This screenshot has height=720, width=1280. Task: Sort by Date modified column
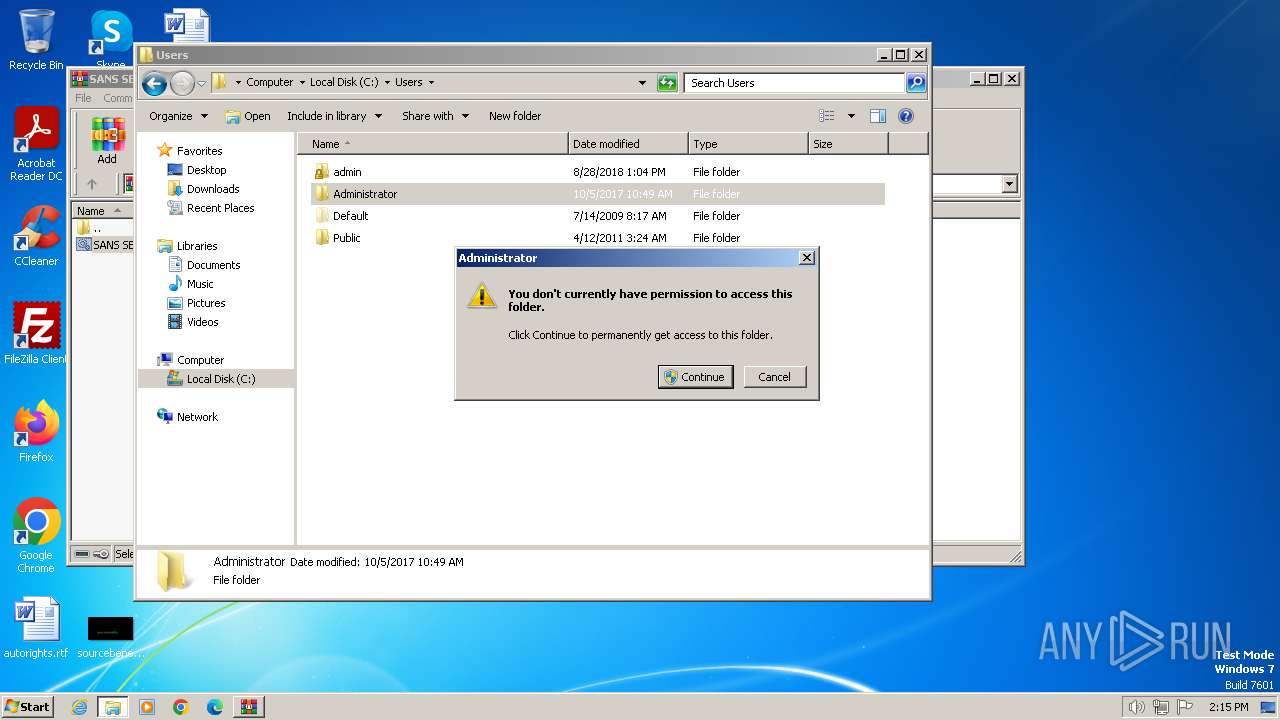pos(628,144)
